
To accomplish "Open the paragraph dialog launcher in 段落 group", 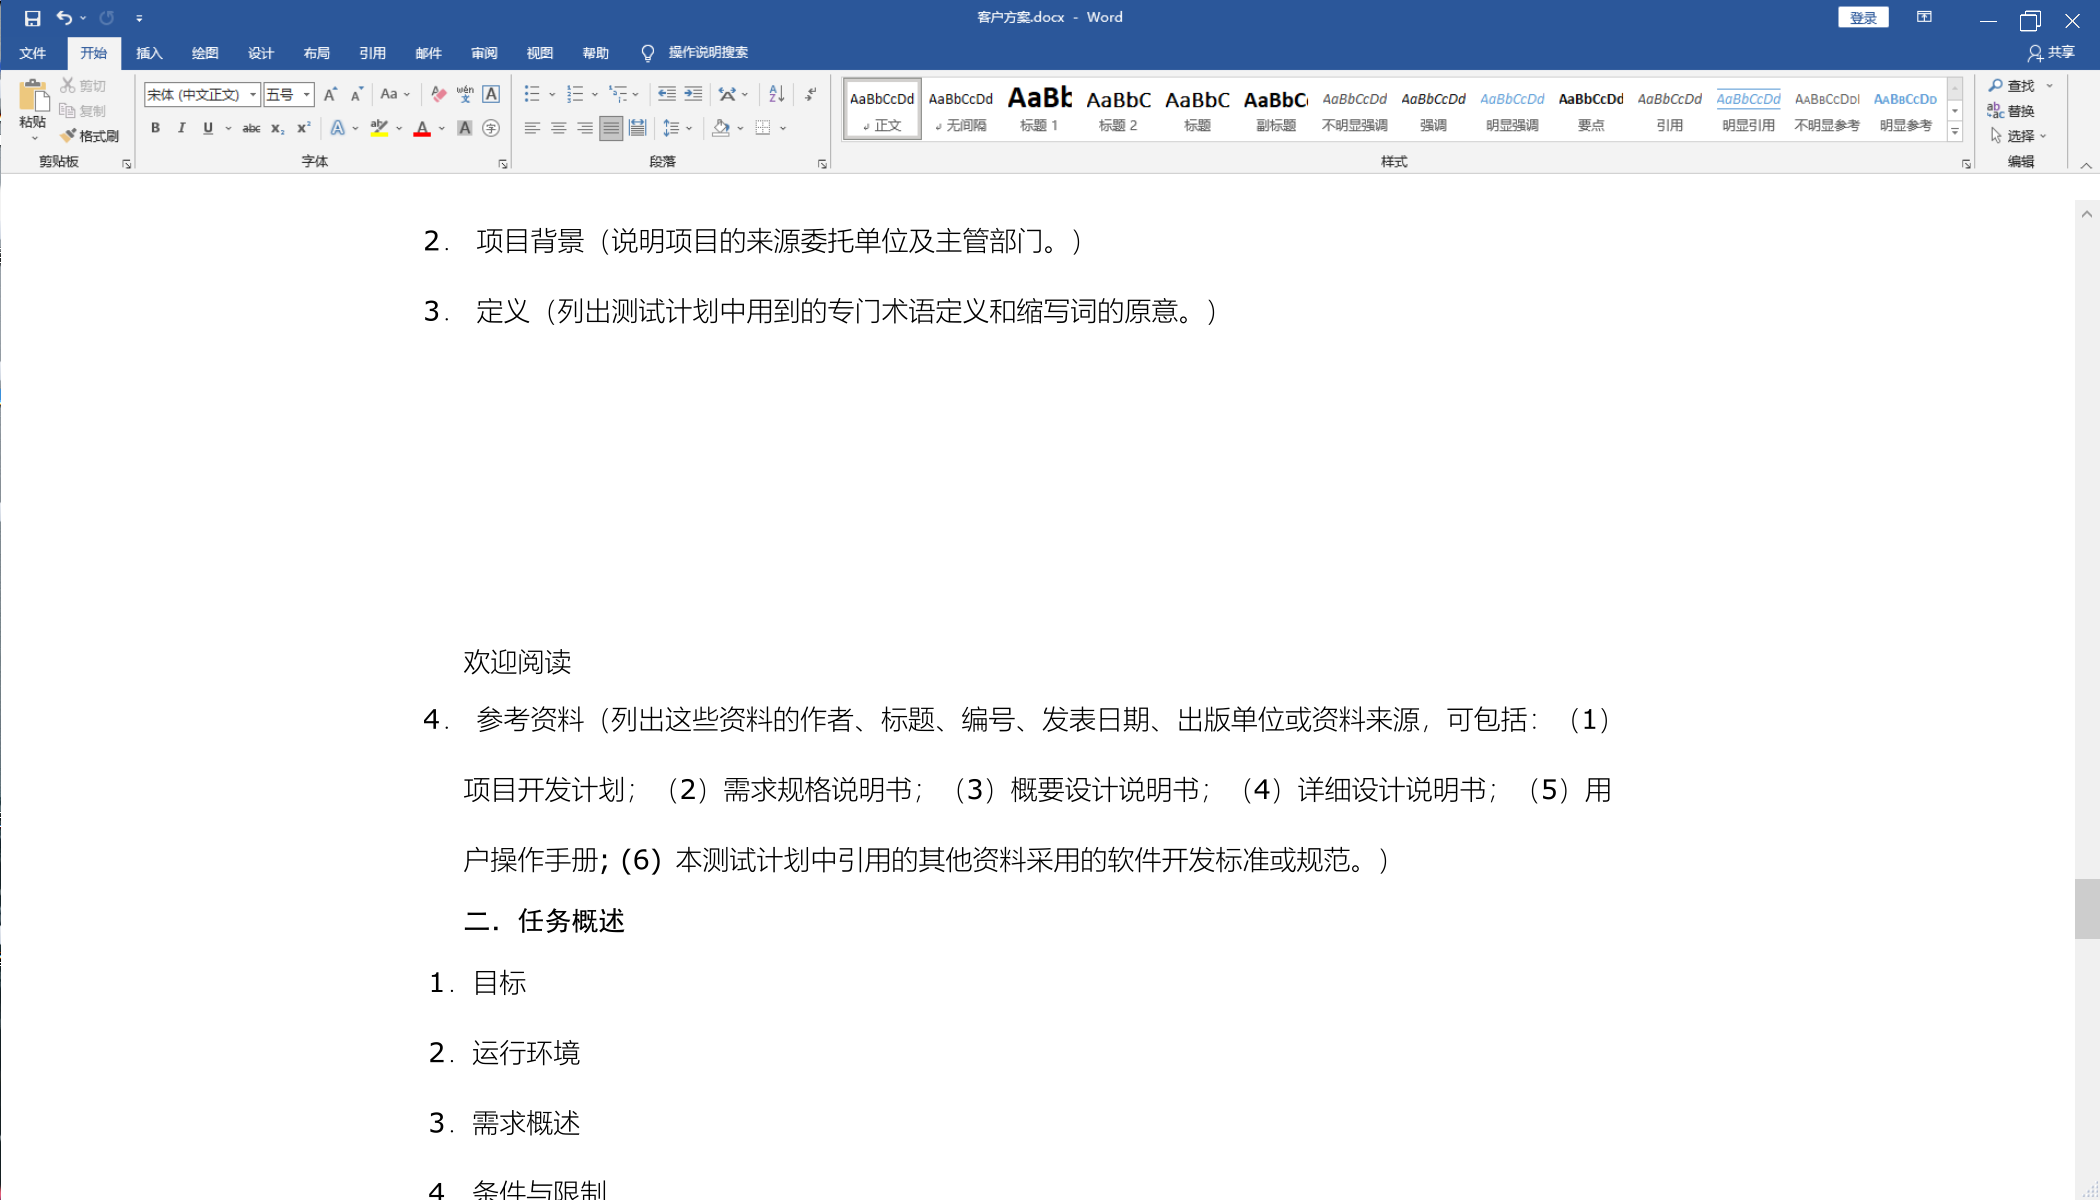I will [x=822, y=164].
